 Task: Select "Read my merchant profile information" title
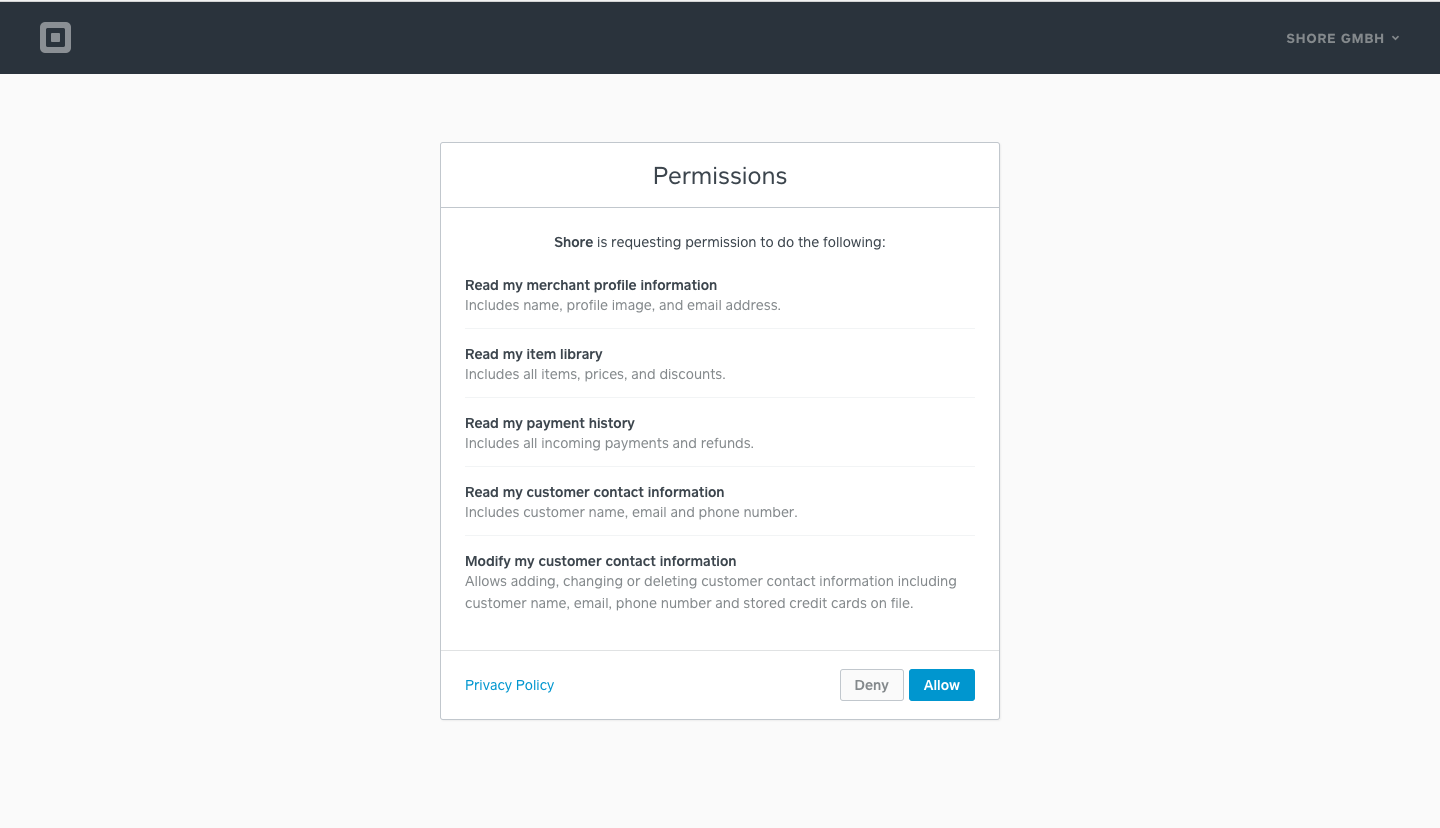coord(591,285)
